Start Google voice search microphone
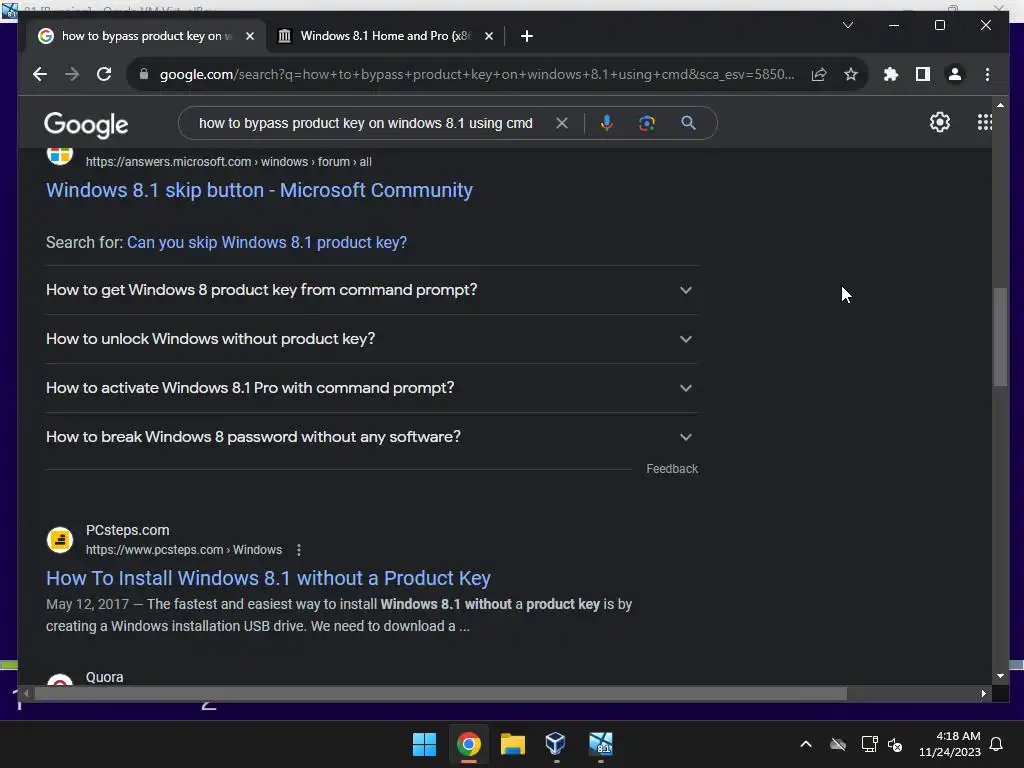The height and width of the screenshot is (768, 1024). [x=607, y=123]
